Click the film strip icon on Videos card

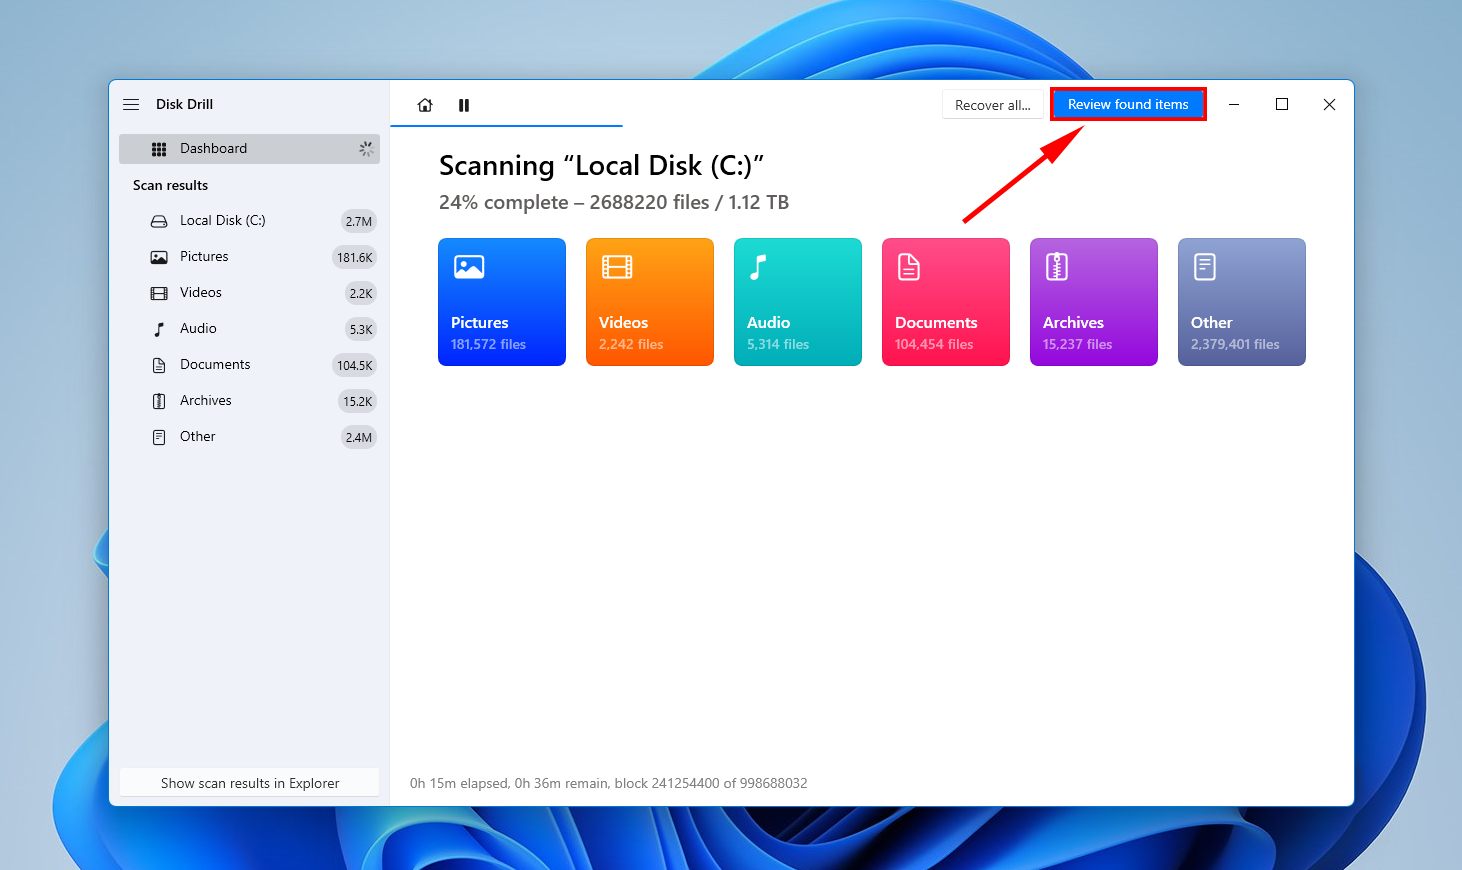617,267
